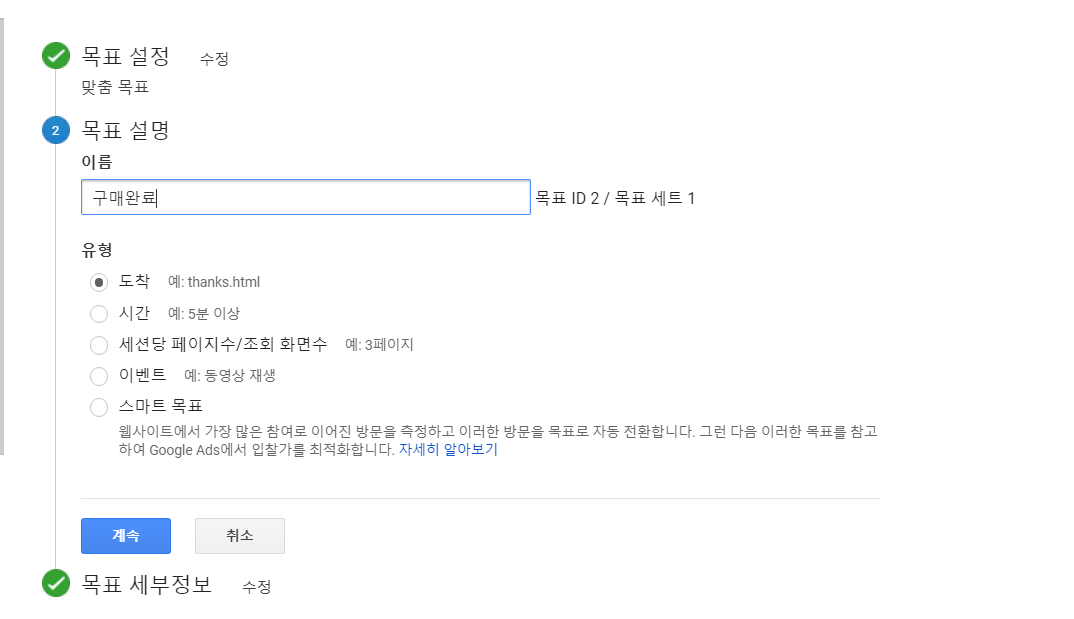
Task: Click 수정 next to 목표 세부정보
Action: pyautogui.click(x=257, y=587)
